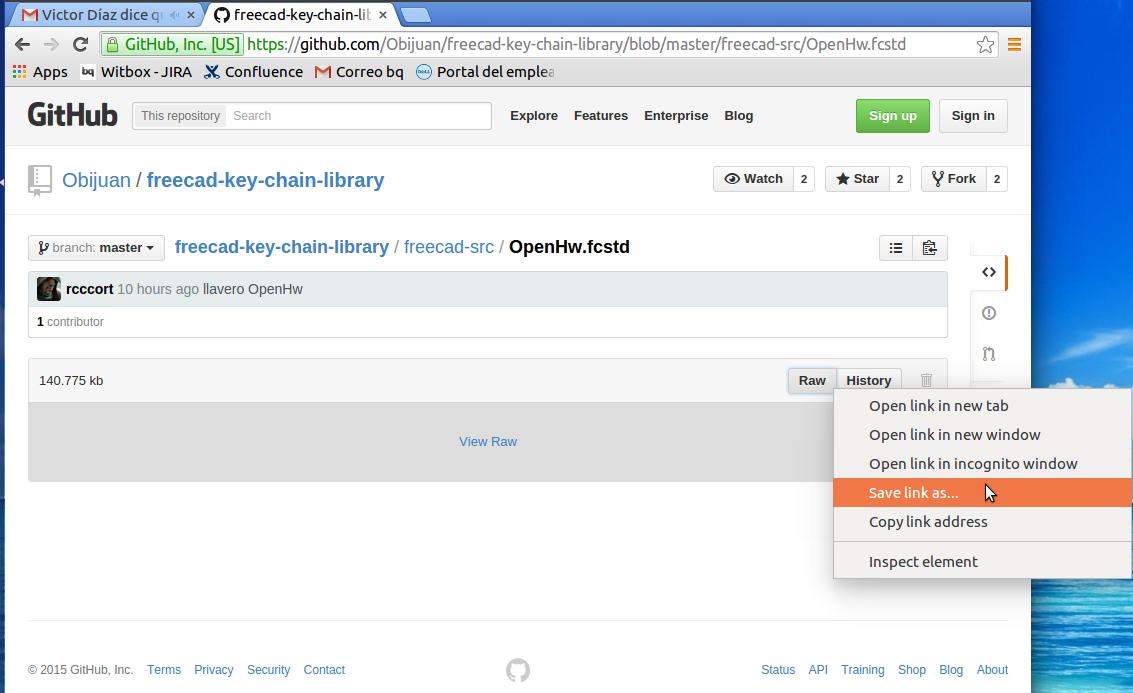Select Open link in new window
Viewport: 1133px width, 693px height.
(x=982, y=435)
